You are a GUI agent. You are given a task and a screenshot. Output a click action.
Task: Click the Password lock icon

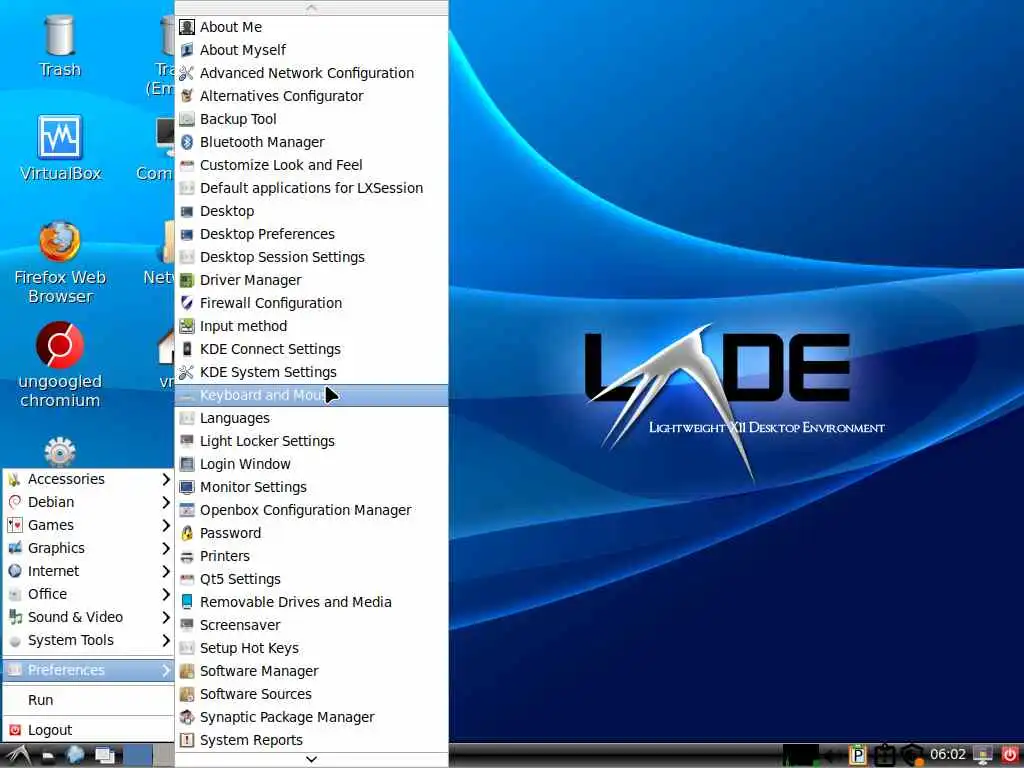point(187,533)
